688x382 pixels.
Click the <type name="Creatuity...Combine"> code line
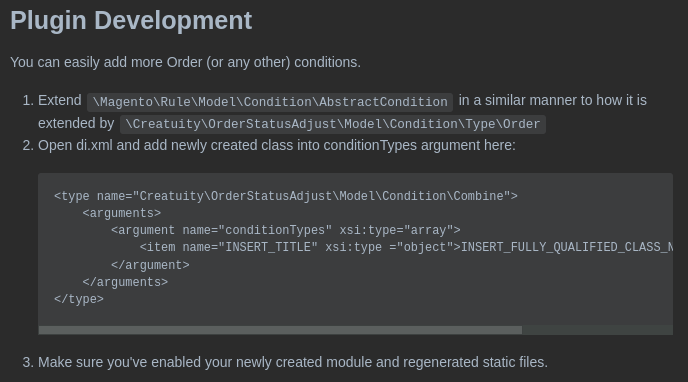[x=286, y=196]
